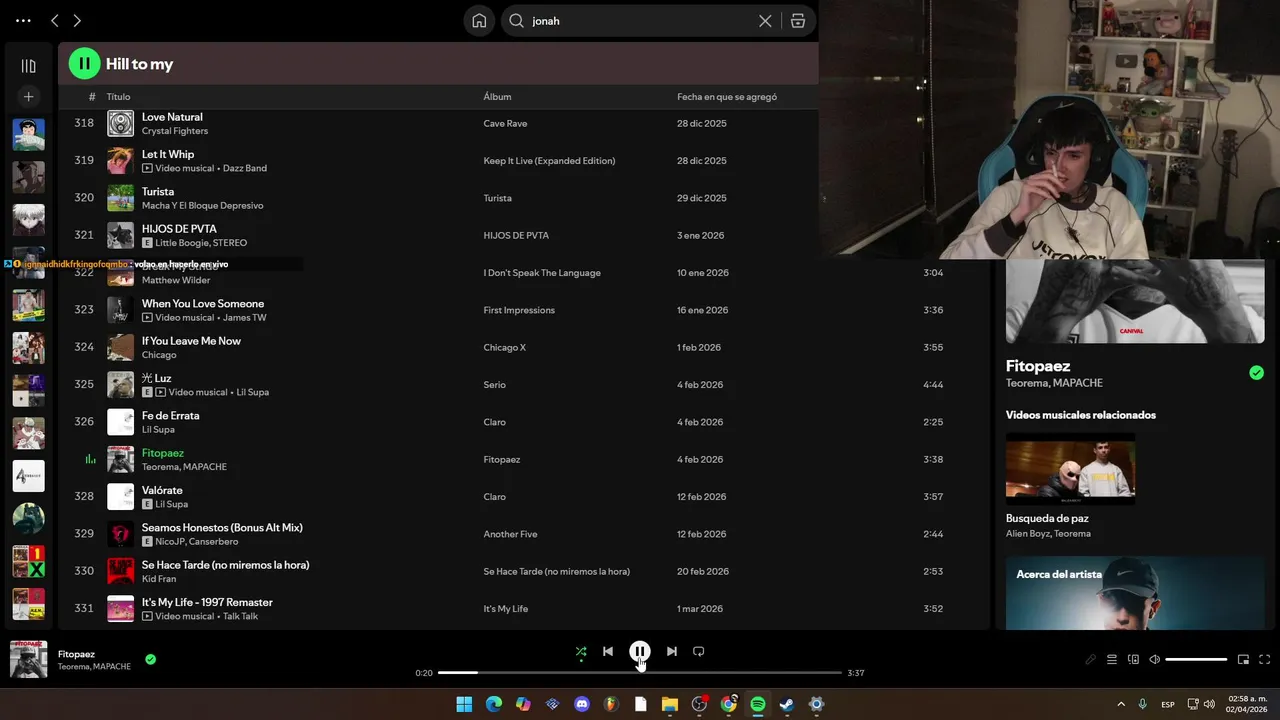1280x720 pixels.
Task: Open the 'Acerca del artista' card
Action: click(x=1135, y=594)
